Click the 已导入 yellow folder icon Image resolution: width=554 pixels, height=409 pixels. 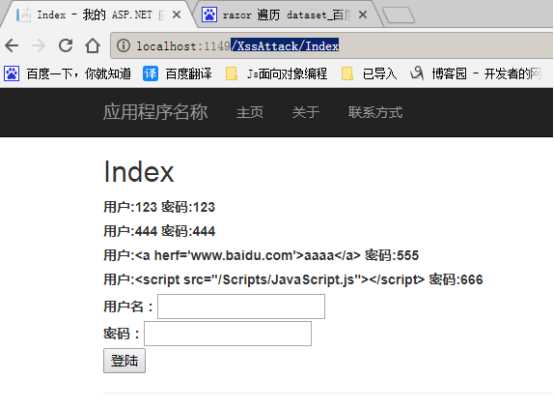347,74
